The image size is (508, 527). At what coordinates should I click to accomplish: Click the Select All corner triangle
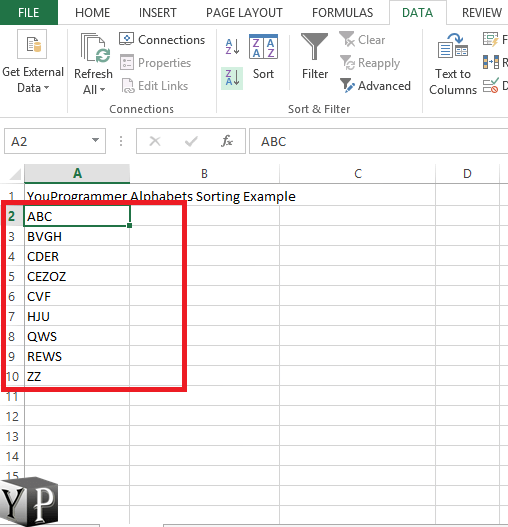15,174
